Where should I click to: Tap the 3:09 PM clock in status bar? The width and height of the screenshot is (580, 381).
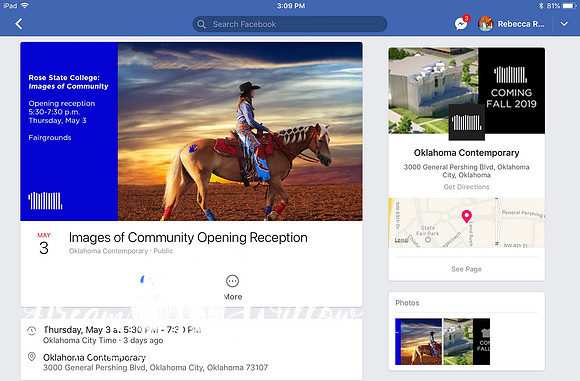click(291, 6)
